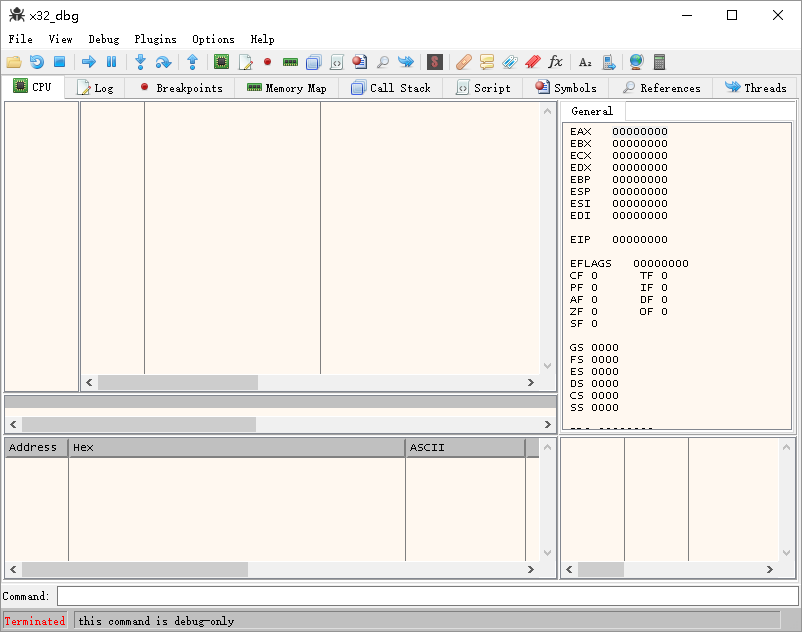Pause execution using the toolbar icon
The width and height of the screenshot is (802, 632).
111,62
